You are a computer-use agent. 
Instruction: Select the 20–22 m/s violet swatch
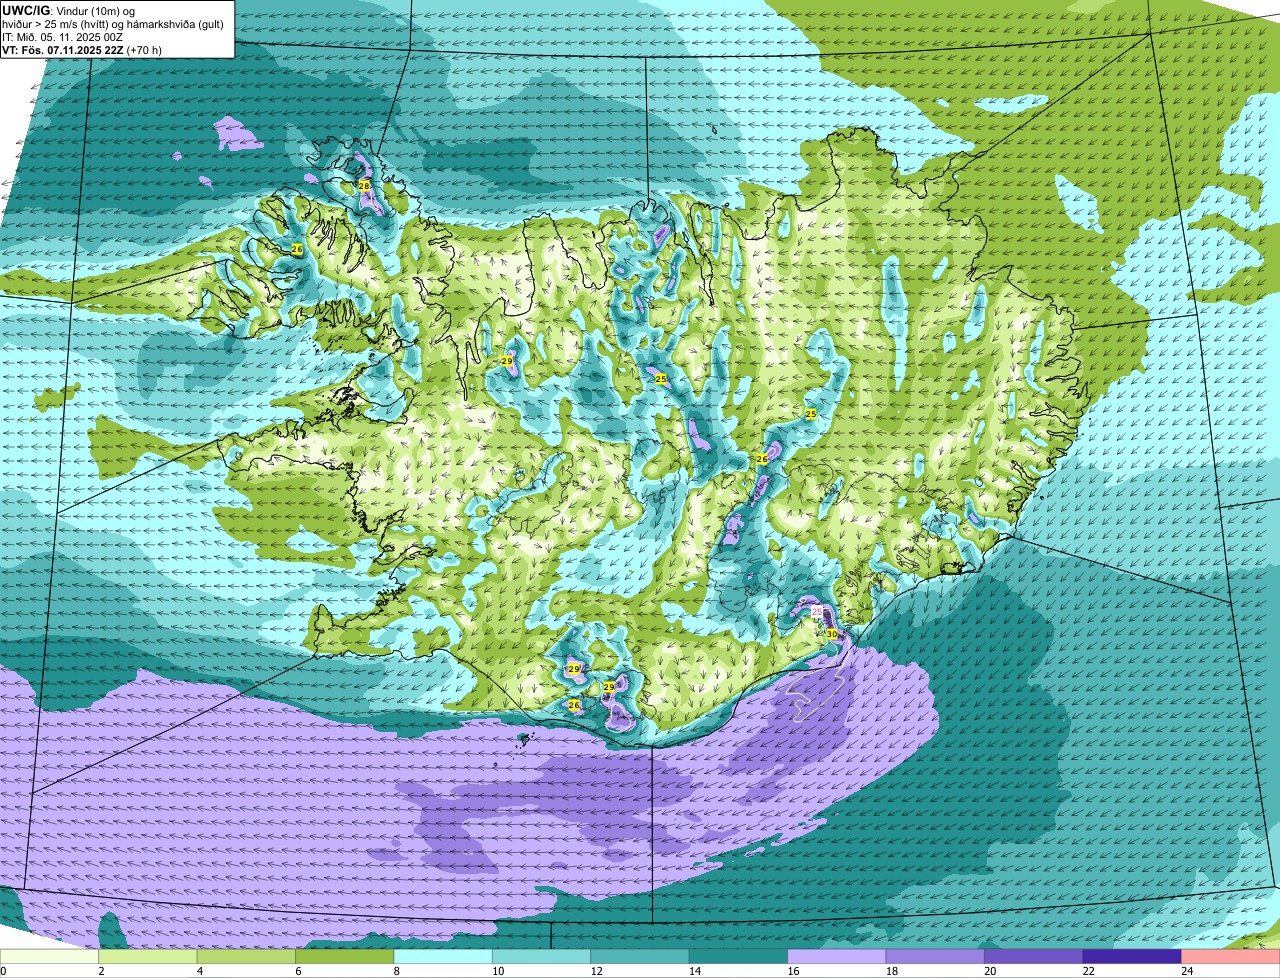[x=1033, y=956]
